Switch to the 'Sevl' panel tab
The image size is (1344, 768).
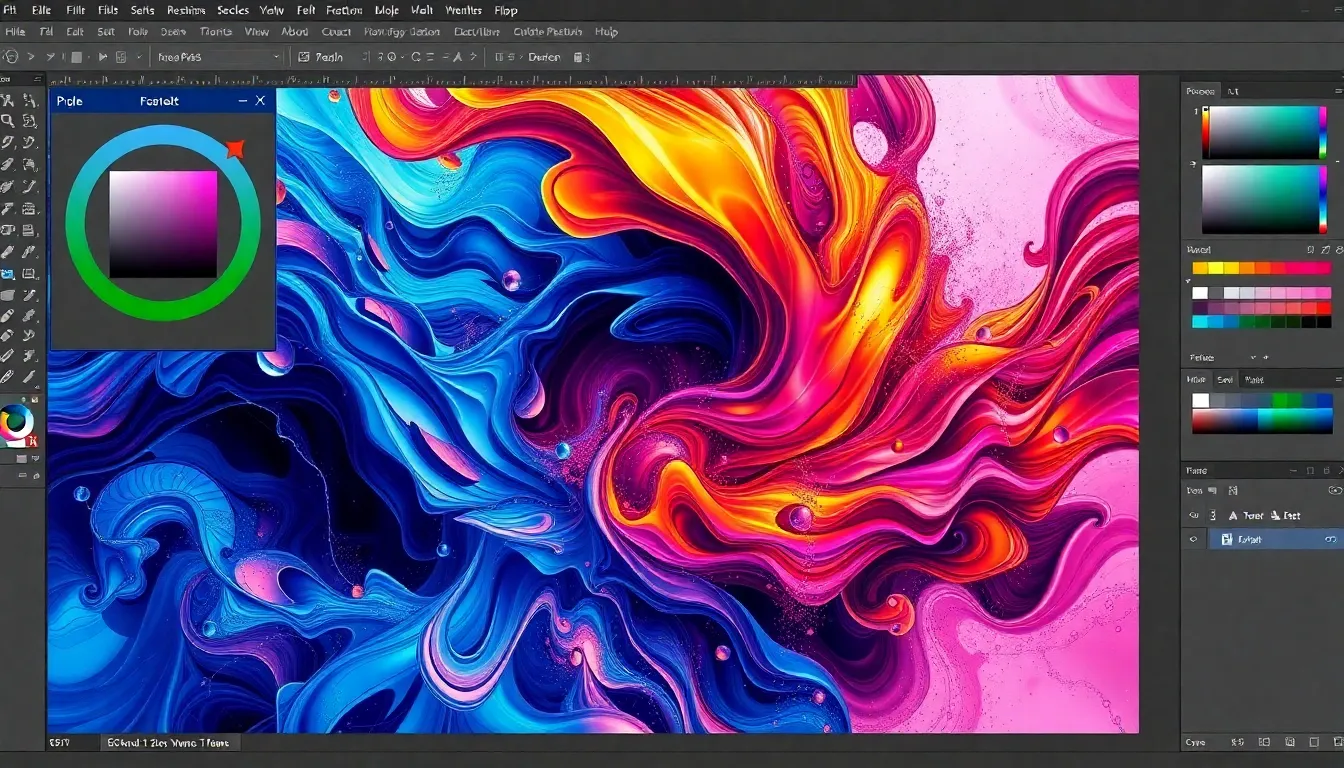(1225, 380)
